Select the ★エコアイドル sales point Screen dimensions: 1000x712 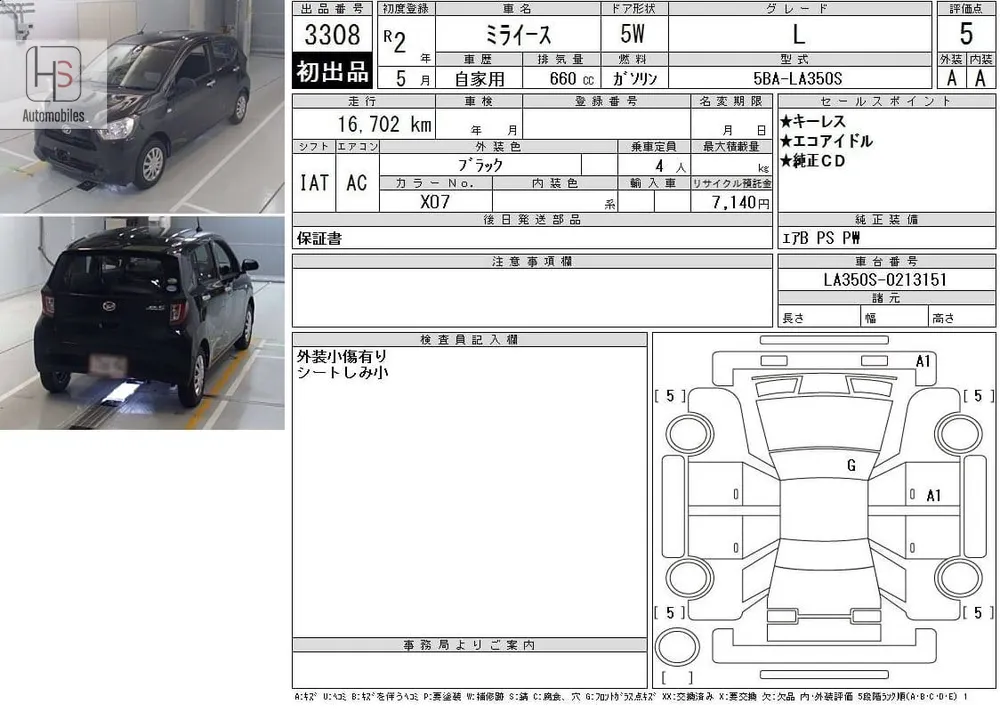(826, 141)
